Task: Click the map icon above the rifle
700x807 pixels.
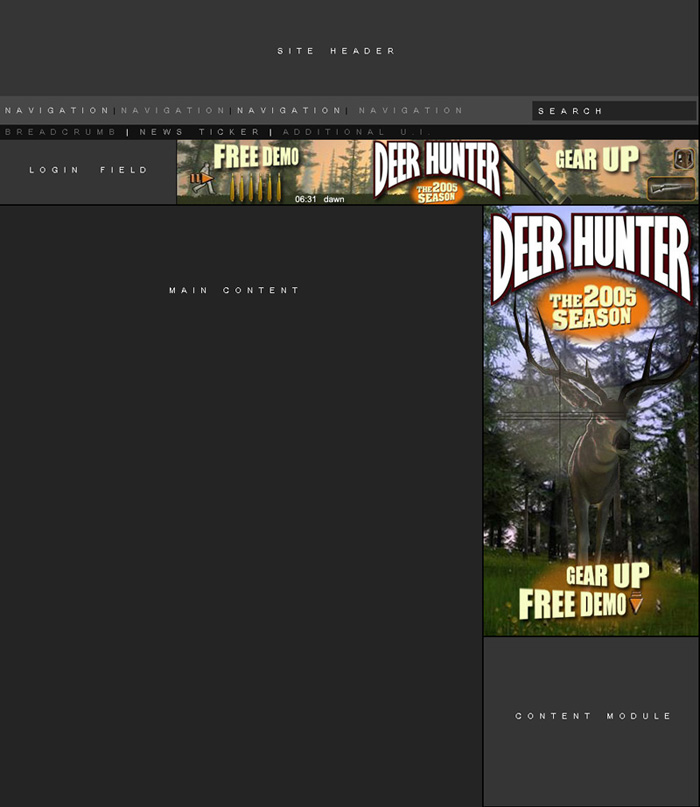Action: pos(684,159)
